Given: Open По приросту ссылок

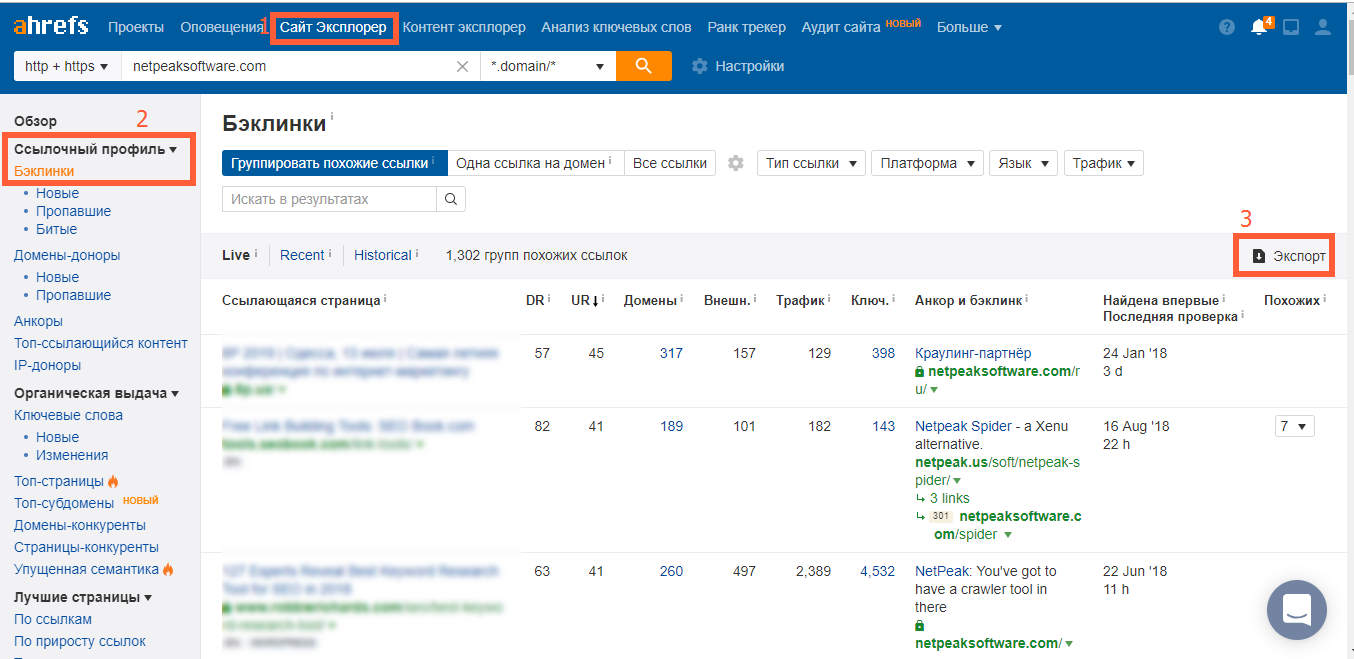Looking at the screenshot, I should 80,641.
